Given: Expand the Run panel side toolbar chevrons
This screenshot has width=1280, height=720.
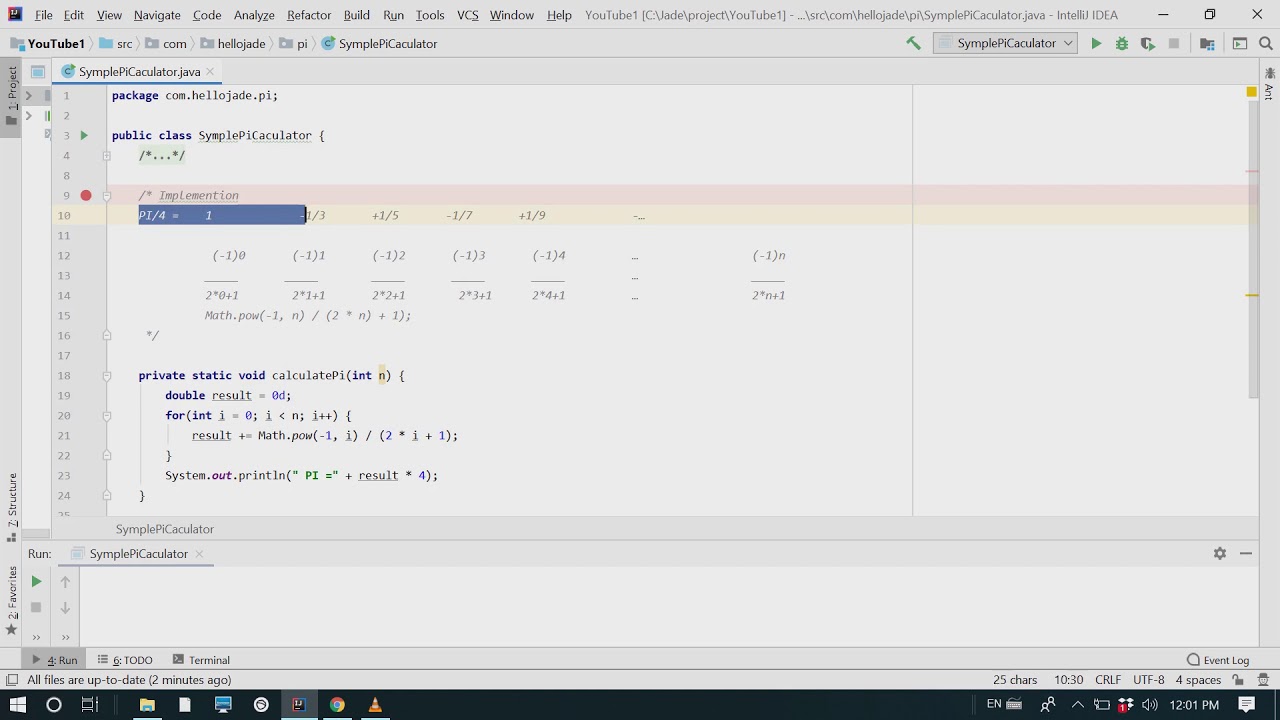Looking at the screenshot, I should click(x=36, y=637).
